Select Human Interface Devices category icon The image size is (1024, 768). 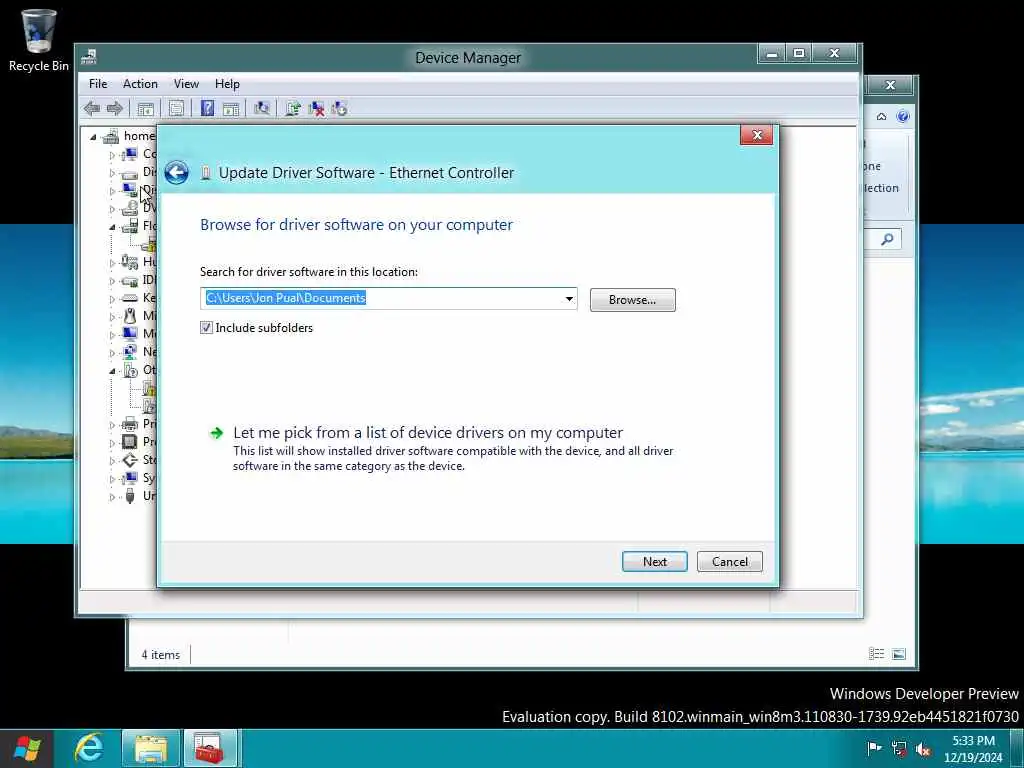tap(130, 262)
